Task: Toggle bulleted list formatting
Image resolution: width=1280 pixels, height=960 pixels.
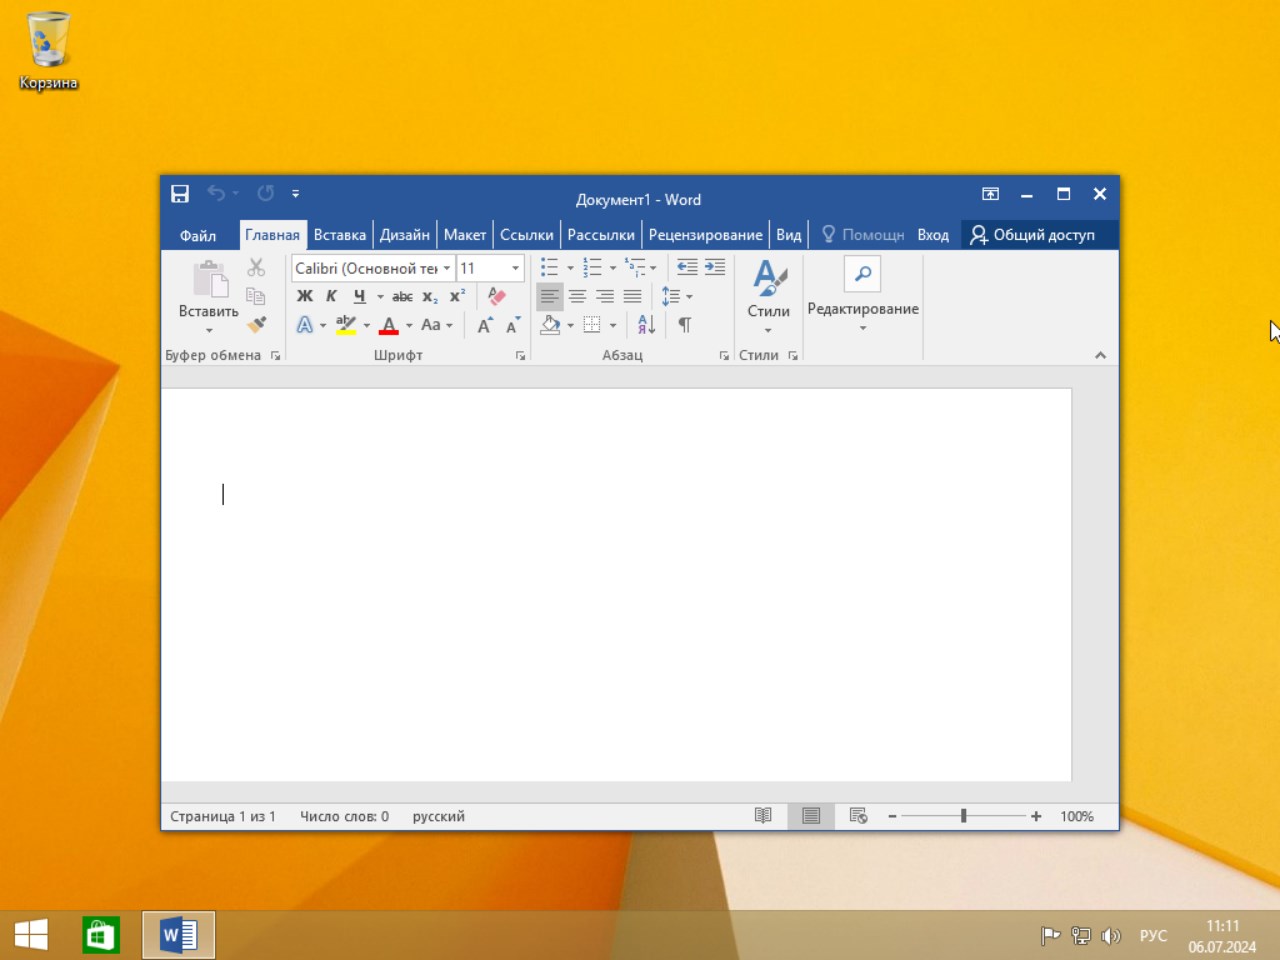Action: pyautogui.click(x=550, y=267)
